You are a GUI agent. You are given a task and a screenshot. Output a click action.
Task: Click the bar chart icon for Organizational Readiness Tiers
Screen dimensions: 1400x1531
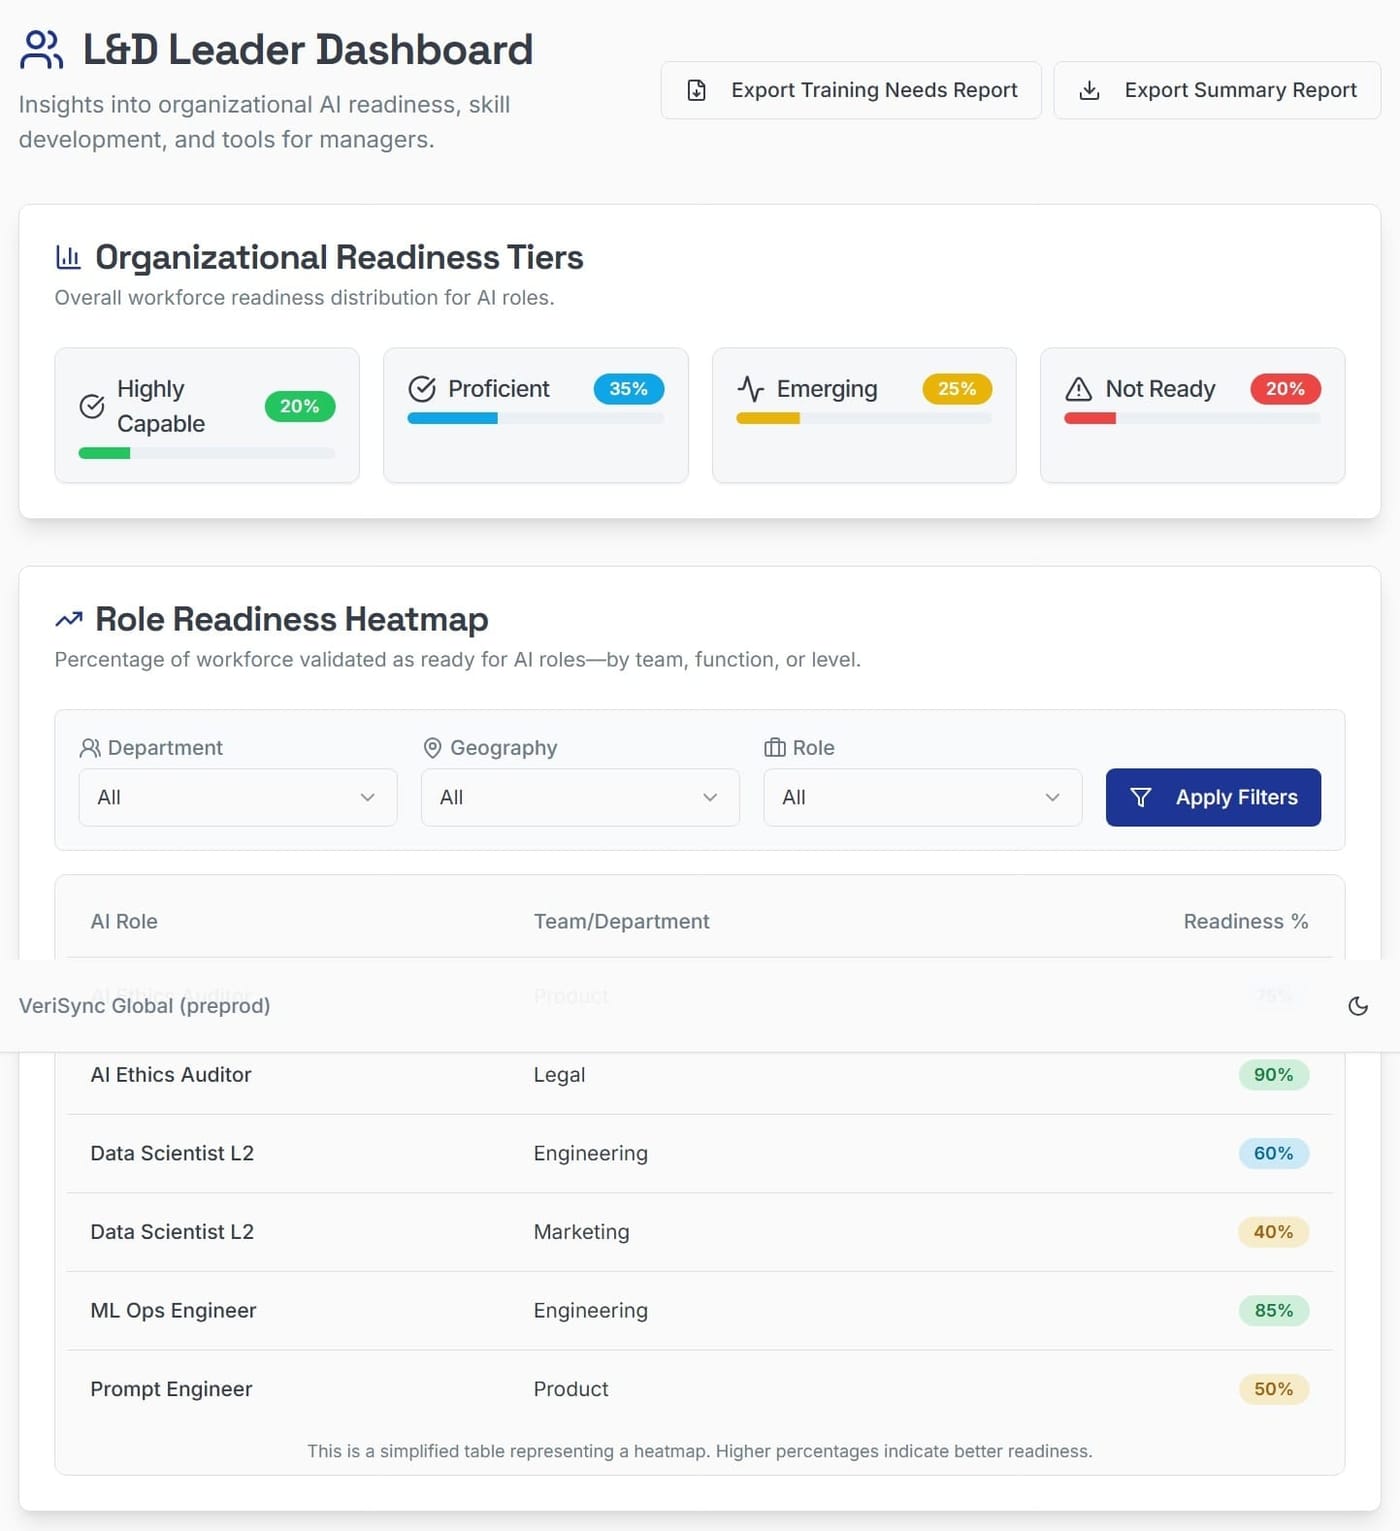pyautogui.click(x=67, y=257)
